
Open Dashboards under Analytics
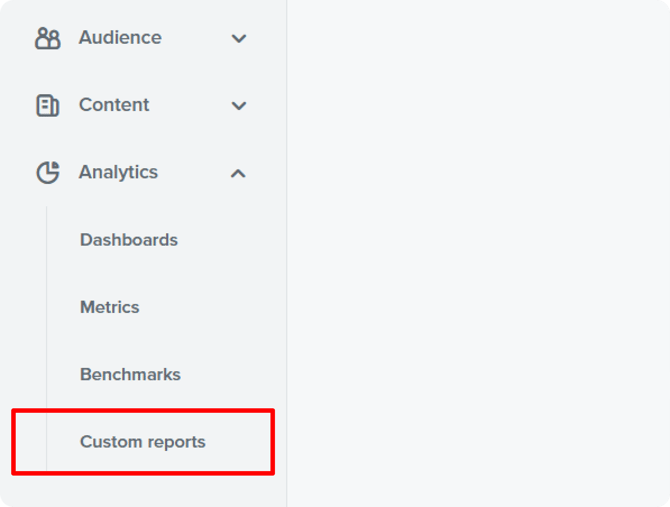coord(129,240)
